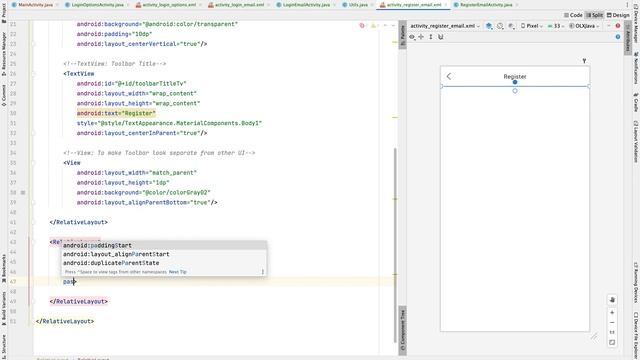640x360 pixels.
Task: Switch to MainActivity.java tab
Action: [x=35, y=5]
